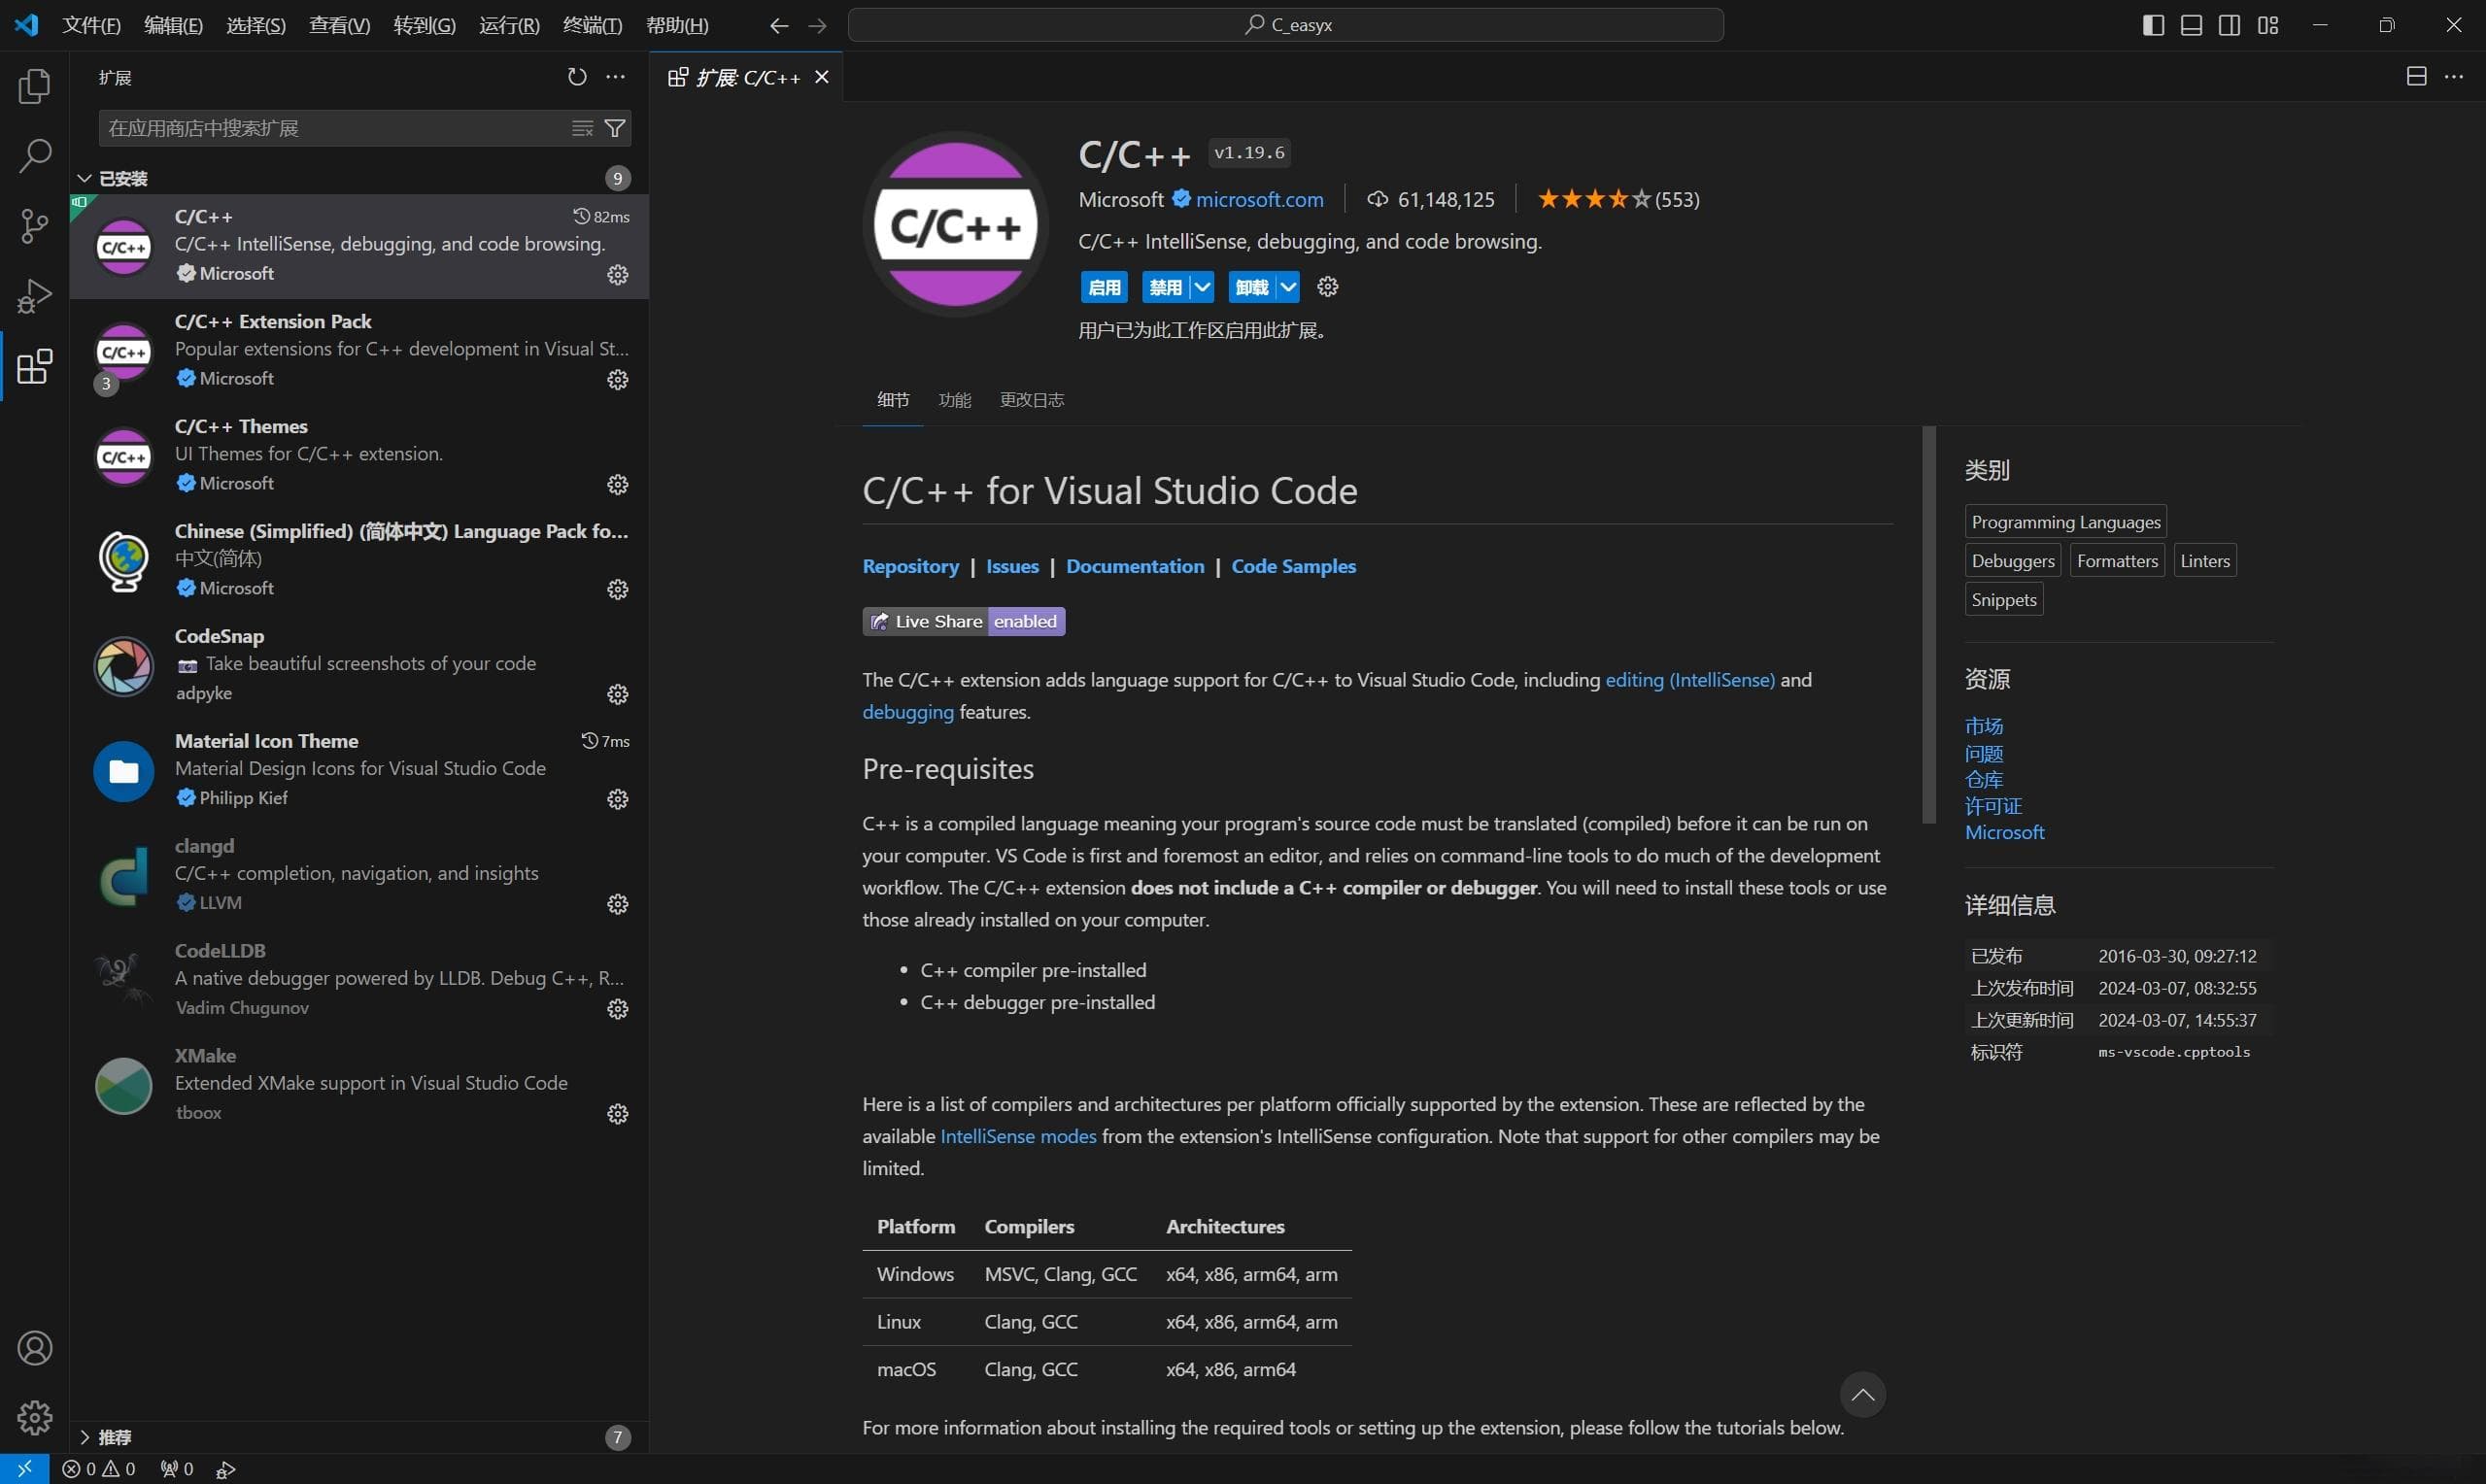2486x1484 pixels.
Task: Switch to the 更改日志 tab
Action: [1031, 400]
